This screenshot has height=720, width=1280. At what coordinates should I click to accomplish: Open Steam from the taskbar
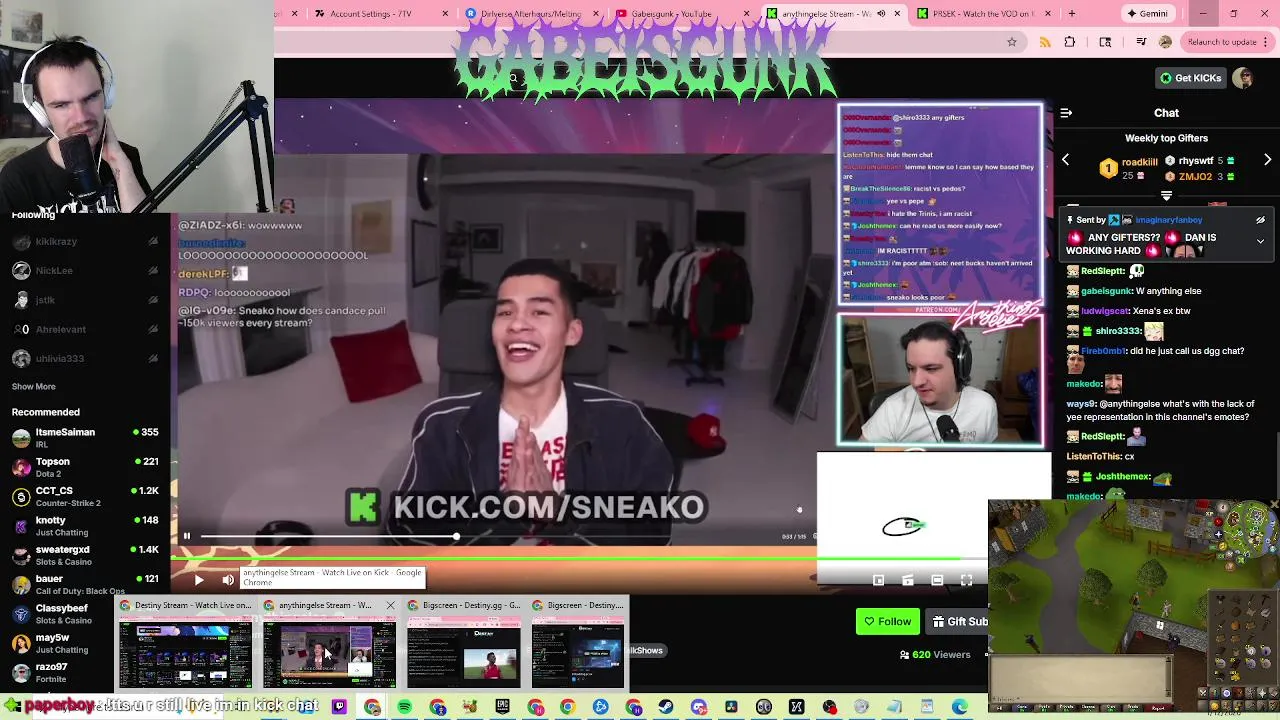(666, 707)
